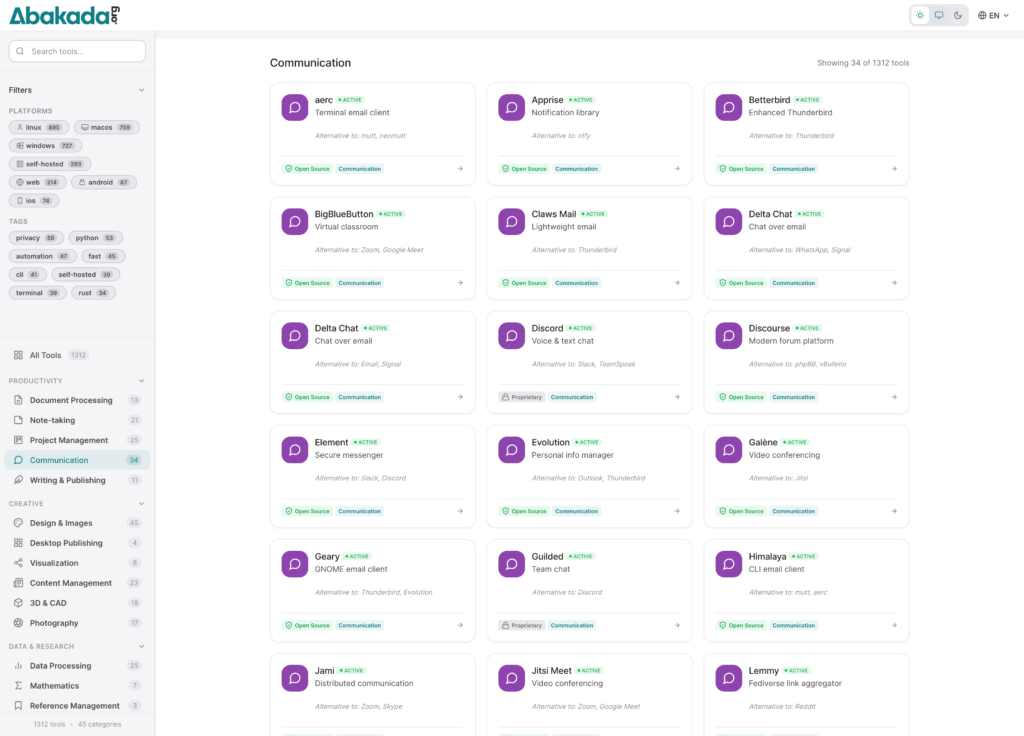Switch to light theme mode
Image resolution: width=1024 pixels, height=736 pixels.
pyautogui.click(x=920, y=15)
